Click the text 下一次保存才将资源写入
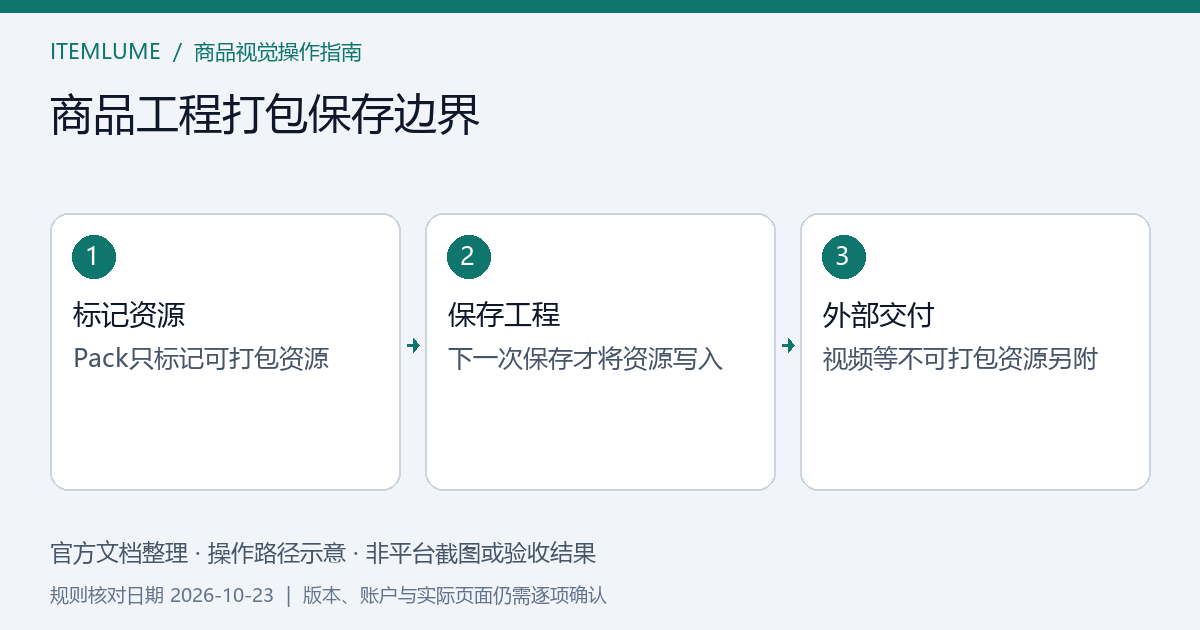Screen dimensions: 1200x630 tap(585, 358)
